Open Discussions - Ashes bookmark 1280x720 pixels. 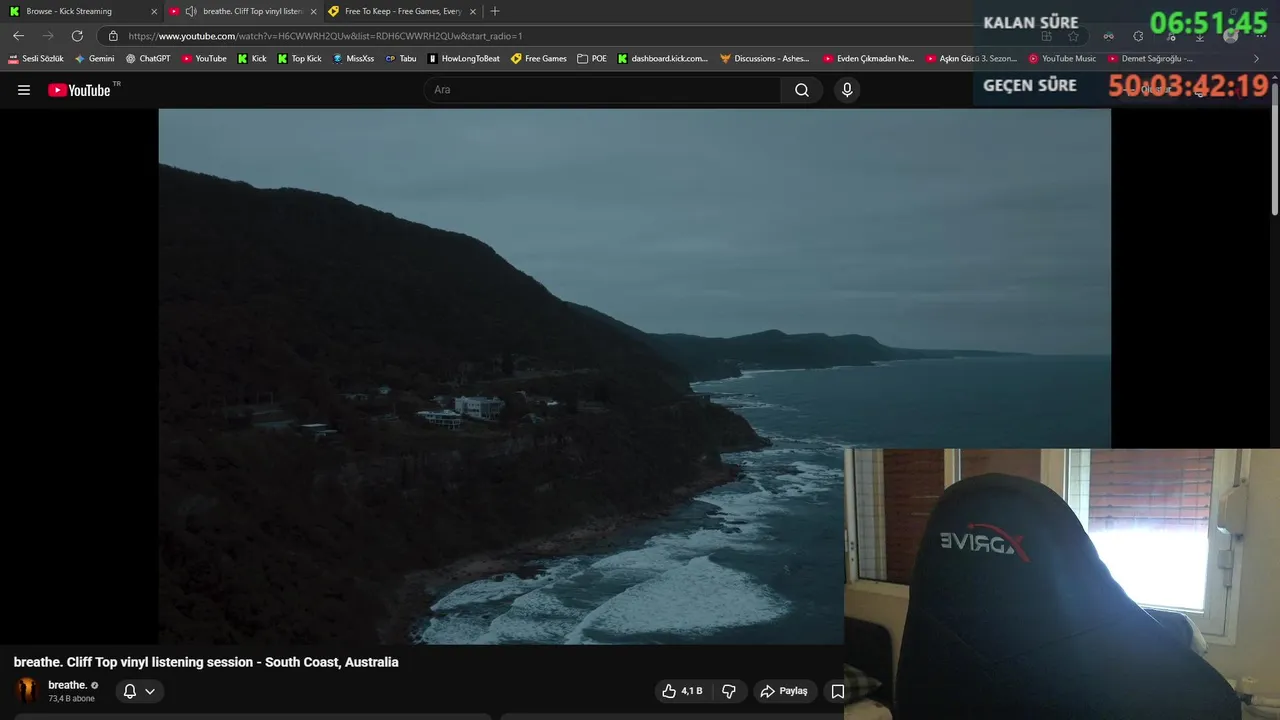[766, 59]
